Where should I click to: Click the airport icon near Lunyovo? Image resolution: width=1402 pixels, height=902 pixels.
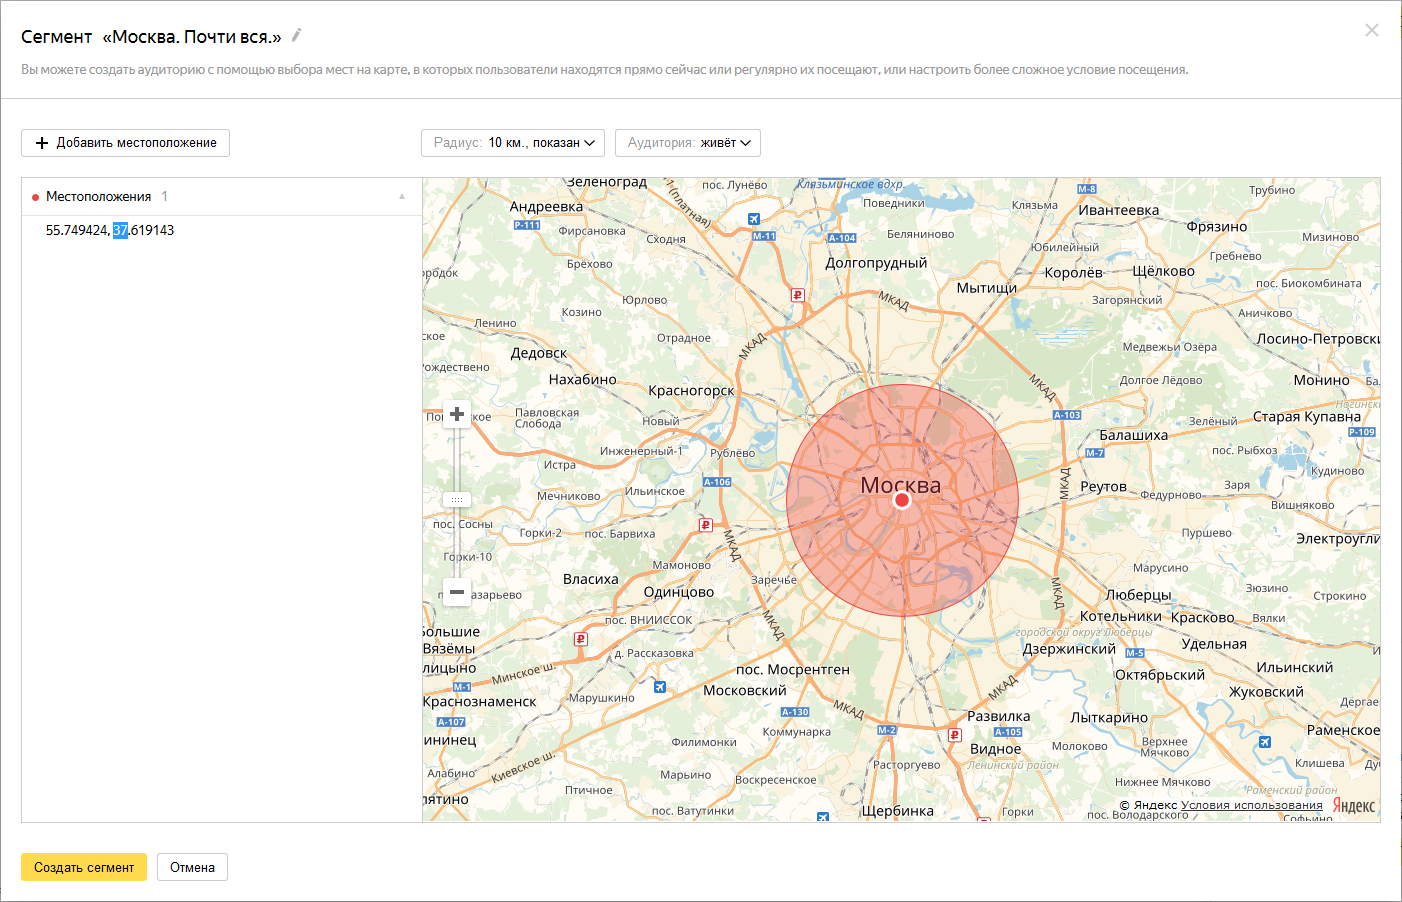click(x=754, y=219)
